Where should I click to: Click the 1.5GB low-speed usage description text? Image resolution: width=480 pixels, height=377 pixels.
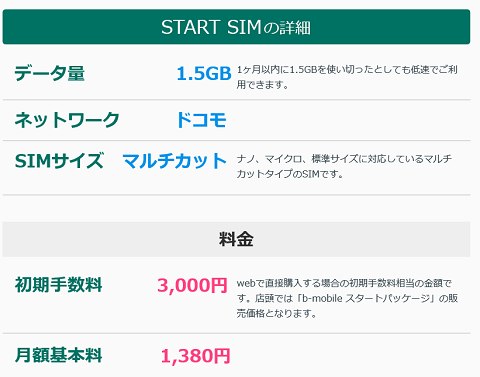(347, 77)
